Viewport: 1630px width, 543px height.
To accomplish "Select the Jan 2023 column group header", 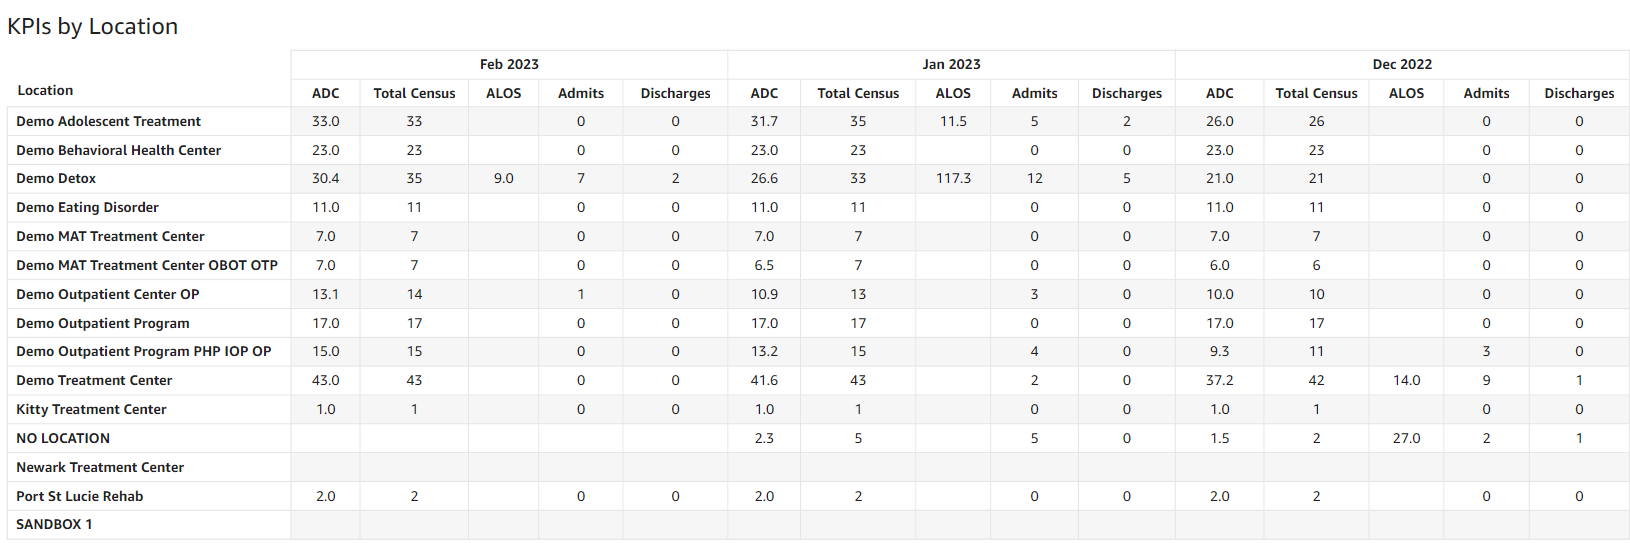I will (951, 64).
